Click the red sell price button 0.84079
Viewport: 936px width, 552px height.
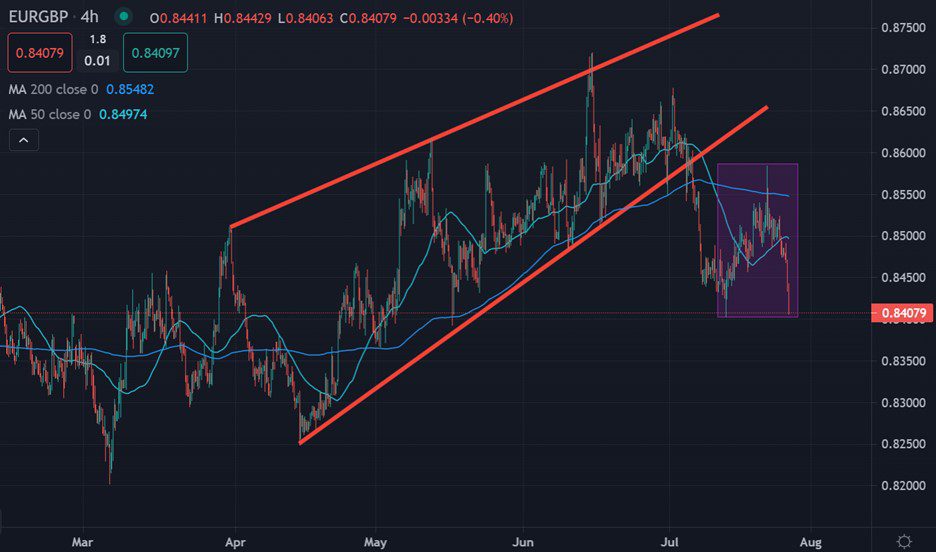point(40,53)
